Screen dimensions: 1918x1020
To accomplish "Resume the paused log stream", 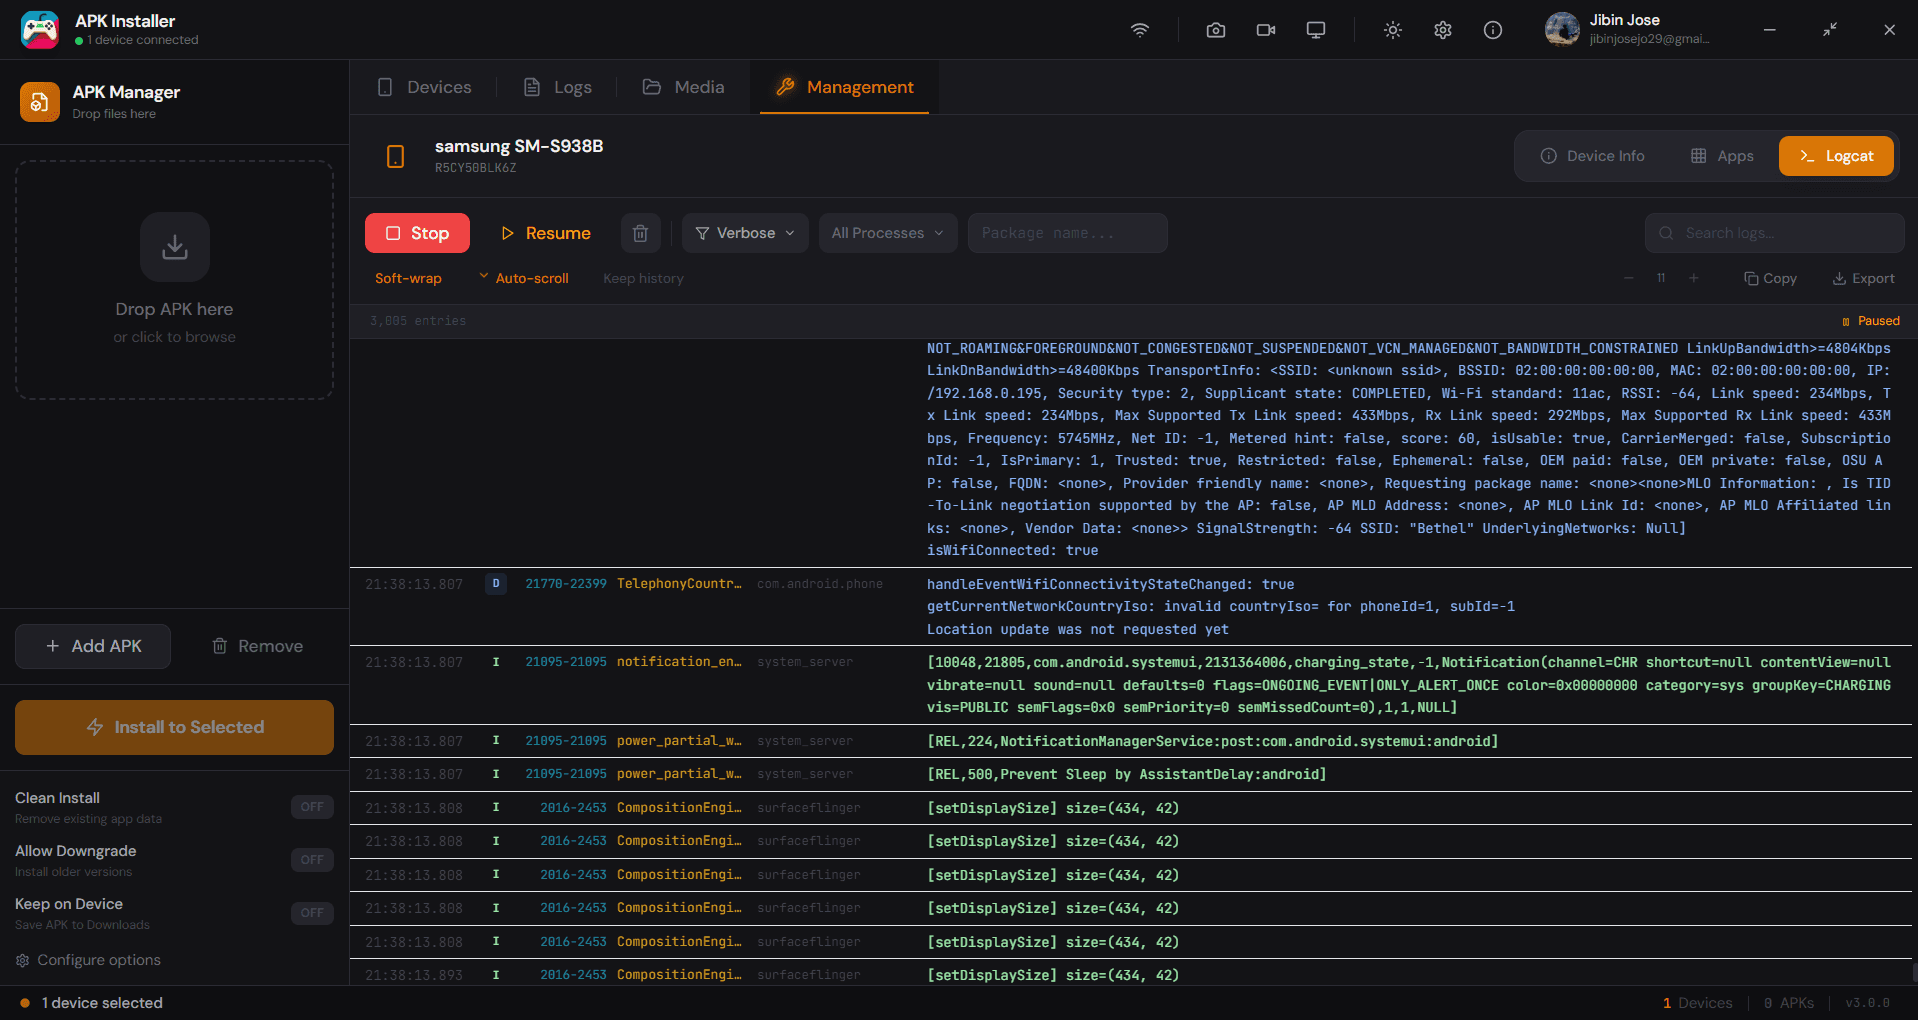I will pos(544,233).
